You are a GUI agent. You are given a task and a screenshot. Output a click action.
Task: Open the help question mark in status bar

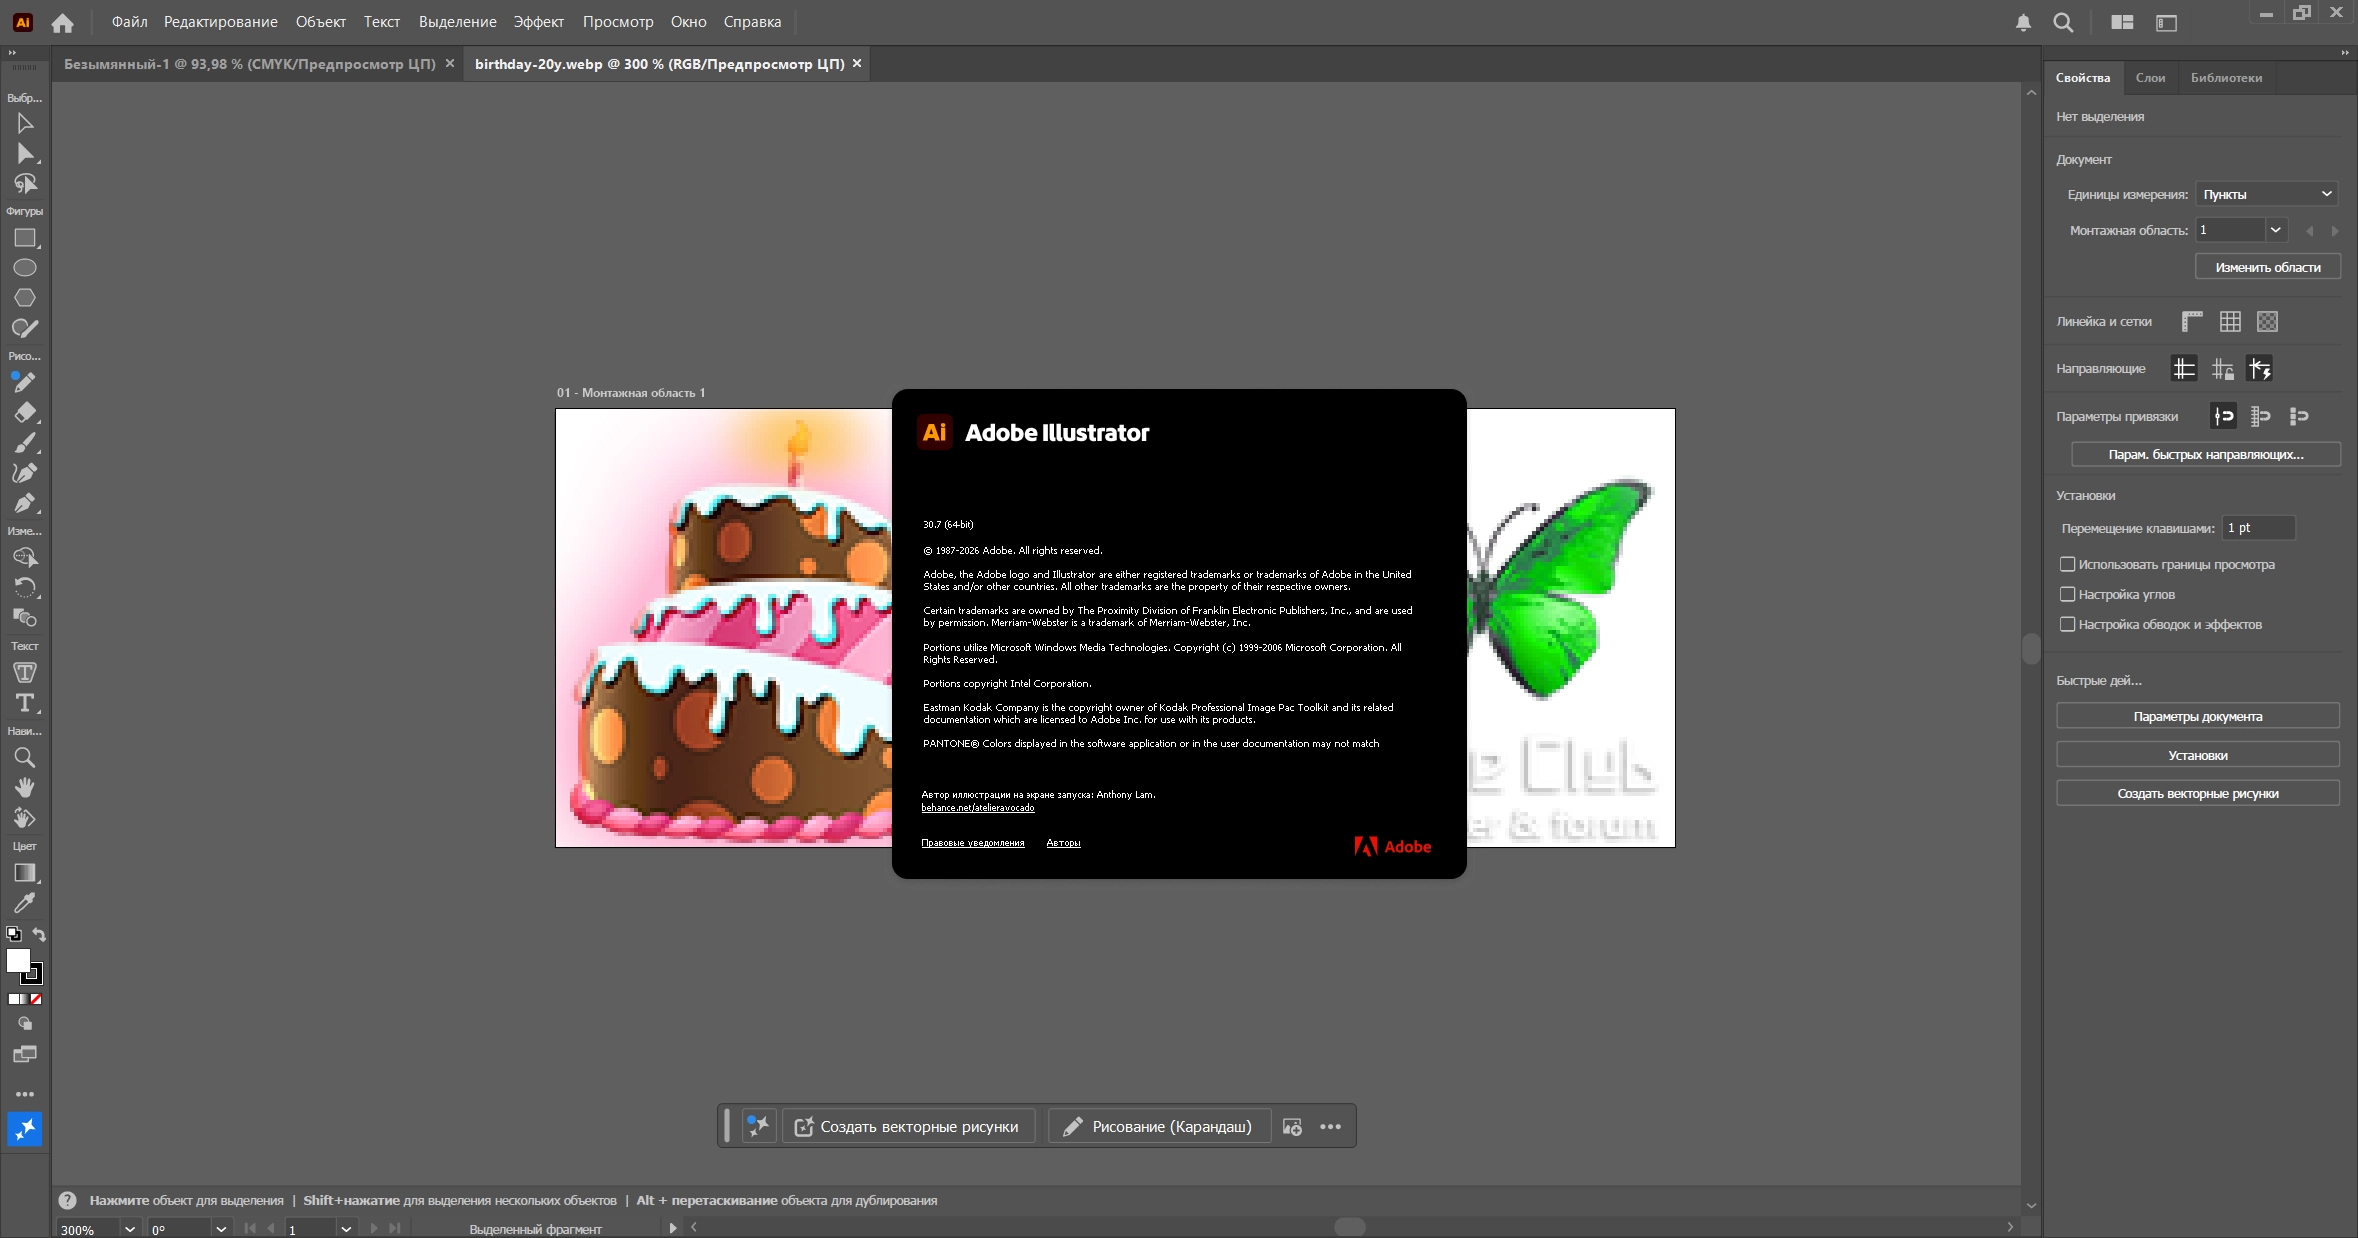68,1200
